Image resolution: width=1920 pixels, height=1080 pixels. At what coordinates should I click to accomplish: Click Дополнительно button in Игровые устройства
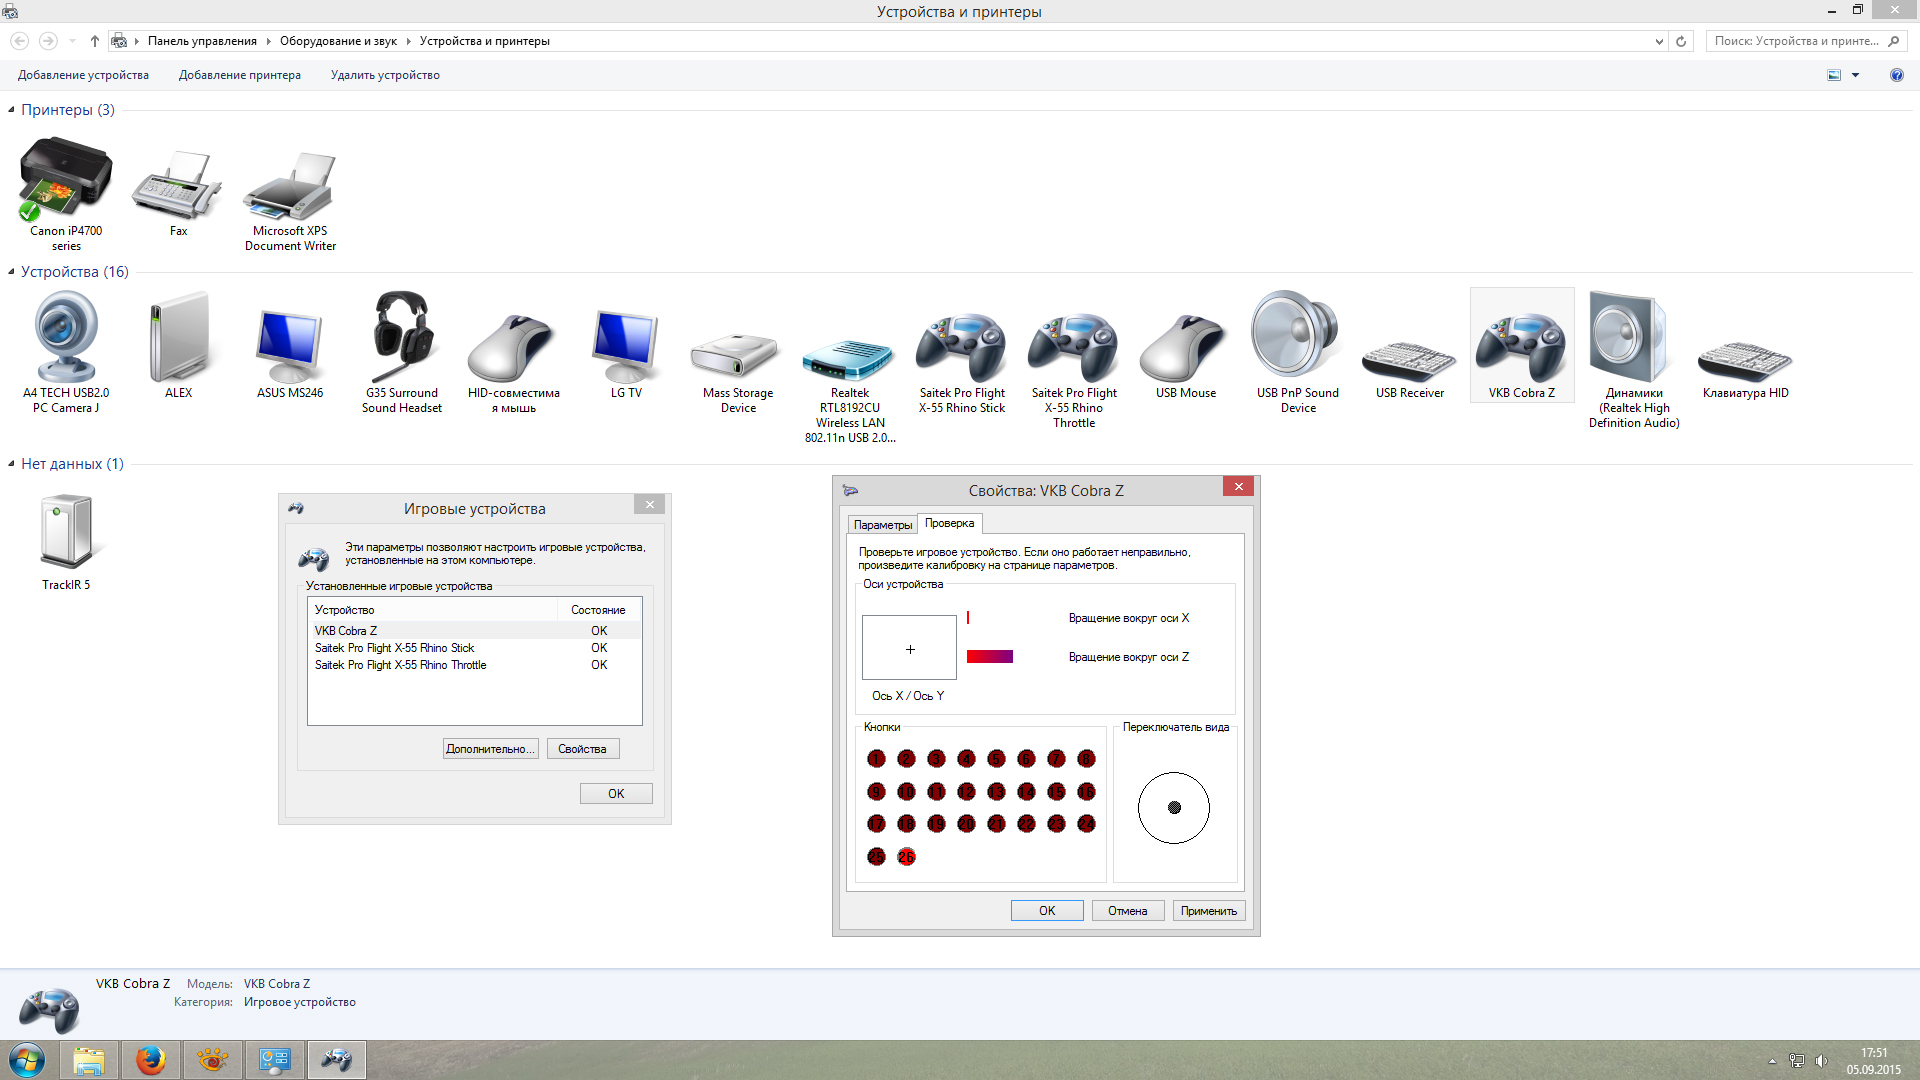[x=490, y=749]
